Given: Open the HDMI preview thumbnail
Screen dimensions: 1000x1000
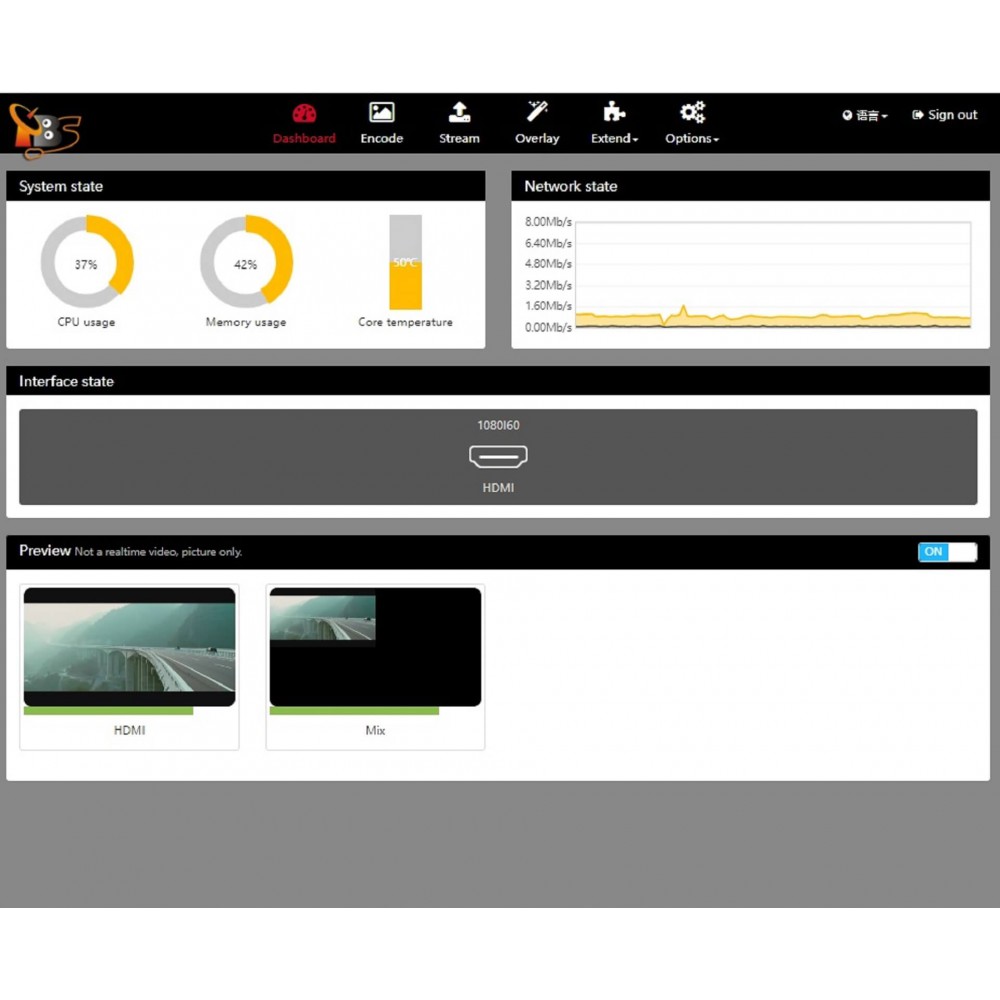Looking at the screenshot, I should click(x=129, y=647).
